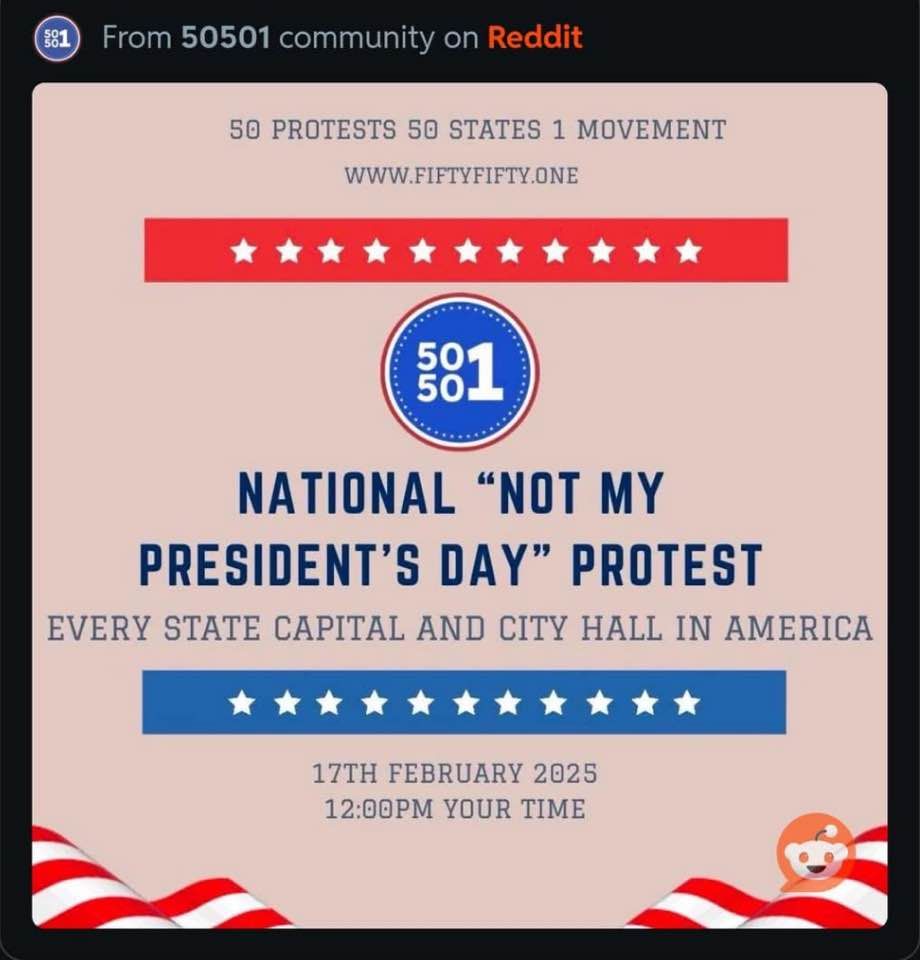
Task: Open the www.fiftyfifty.one website address
Action: 461,175
